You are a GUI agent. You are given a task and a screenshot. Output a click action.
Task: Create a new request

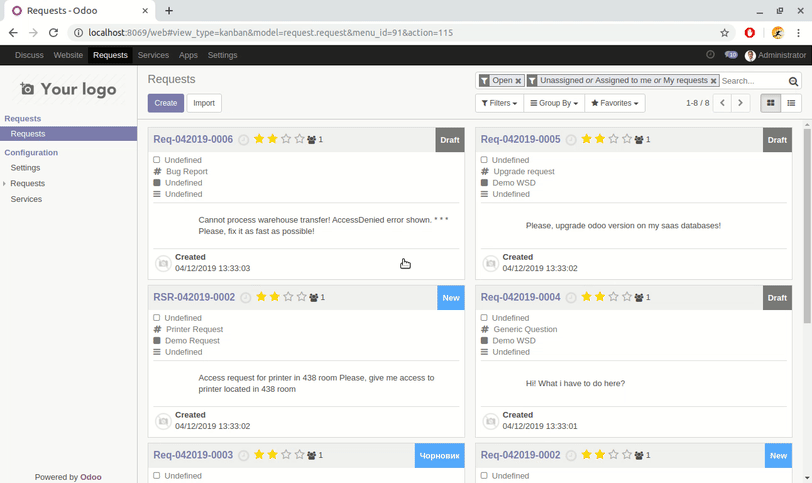[166, 103]
